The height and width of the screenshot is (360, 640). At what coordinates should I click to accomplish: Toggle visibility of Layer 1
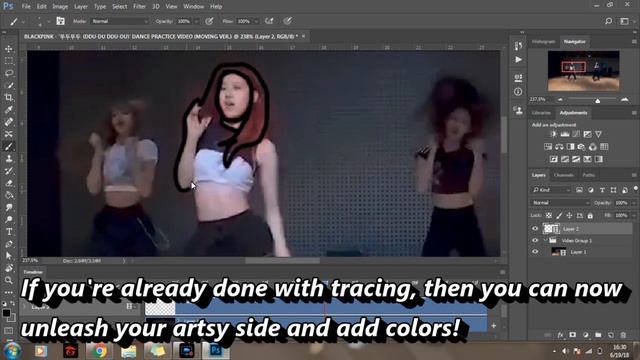coord(535,252)
